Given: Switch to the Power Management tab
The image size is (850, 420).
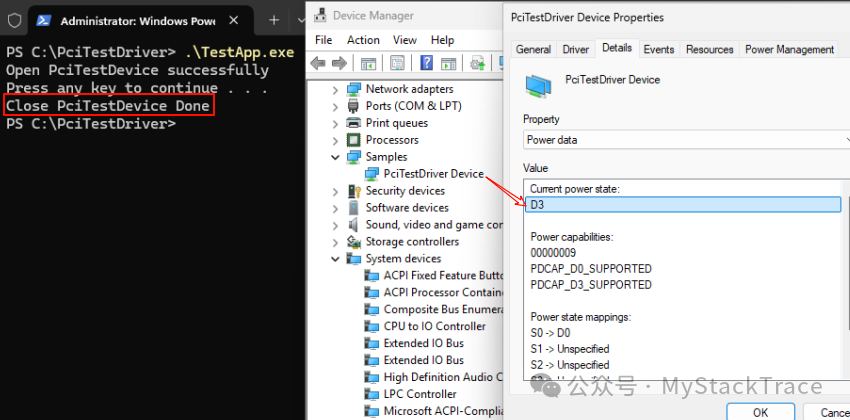Looking at the screenshot, I should tap(789, 49).
